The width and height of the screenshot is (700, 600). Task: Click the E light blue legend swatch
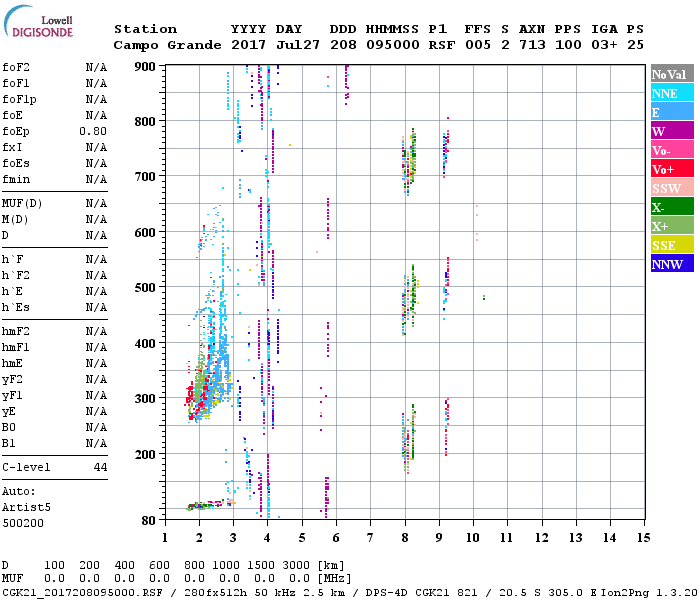click(670, 112)
